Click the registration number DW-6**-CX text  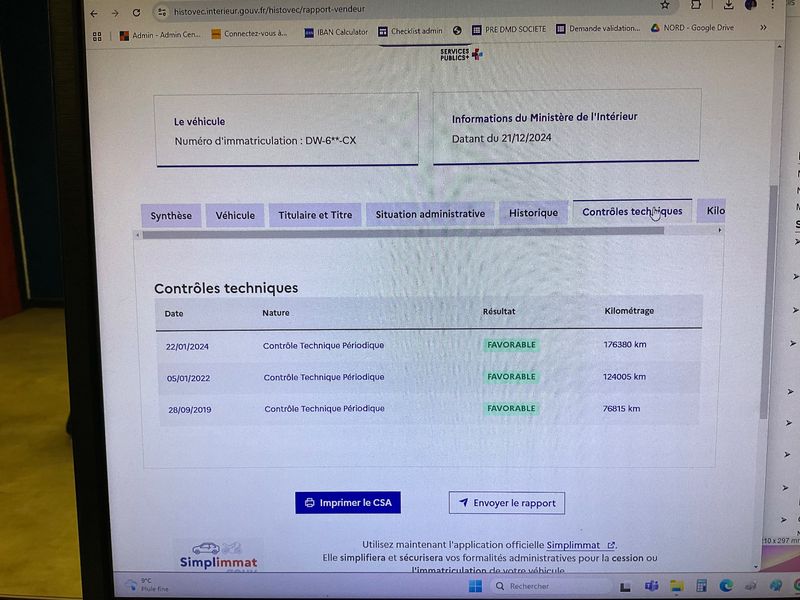330,140
